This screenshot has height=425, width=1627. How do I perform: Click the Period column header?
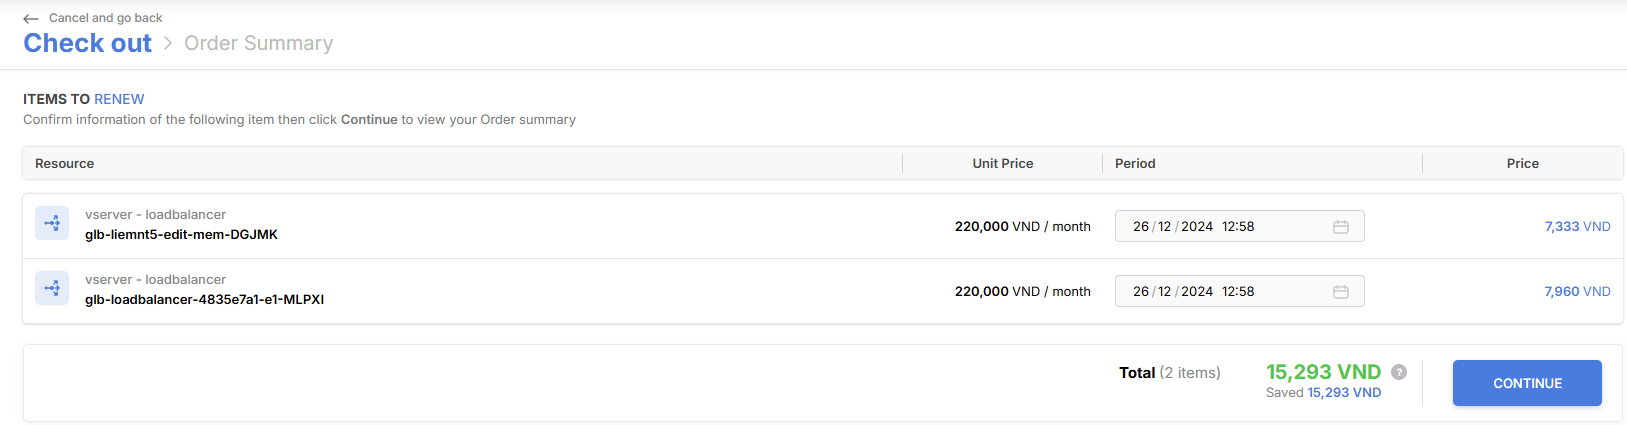[1135, 163]
